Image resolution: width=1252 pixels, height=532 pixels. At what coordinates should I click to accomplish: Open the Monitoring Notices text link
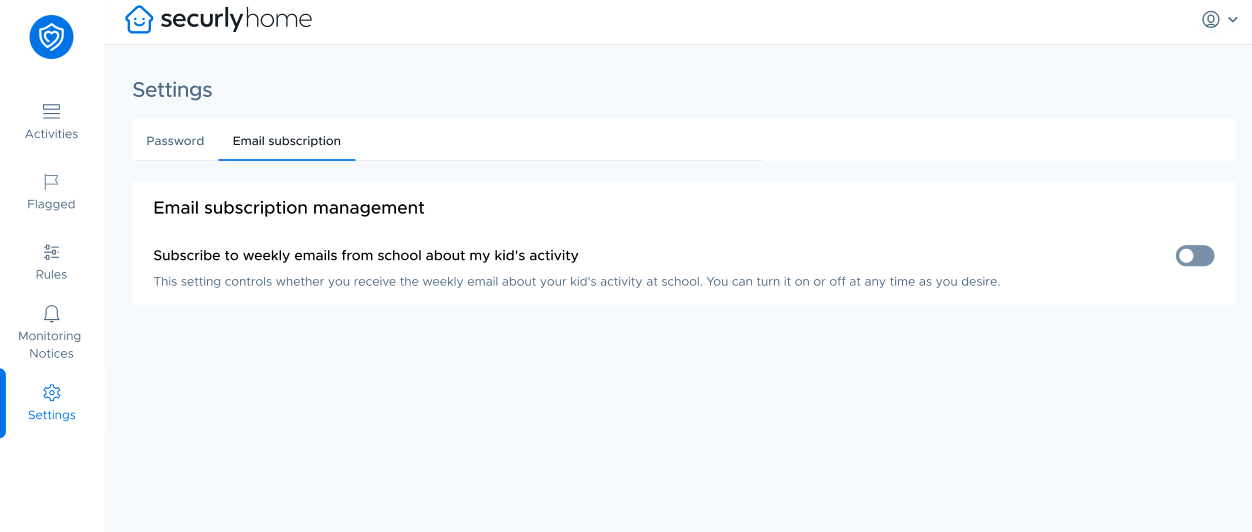(51, 345)
